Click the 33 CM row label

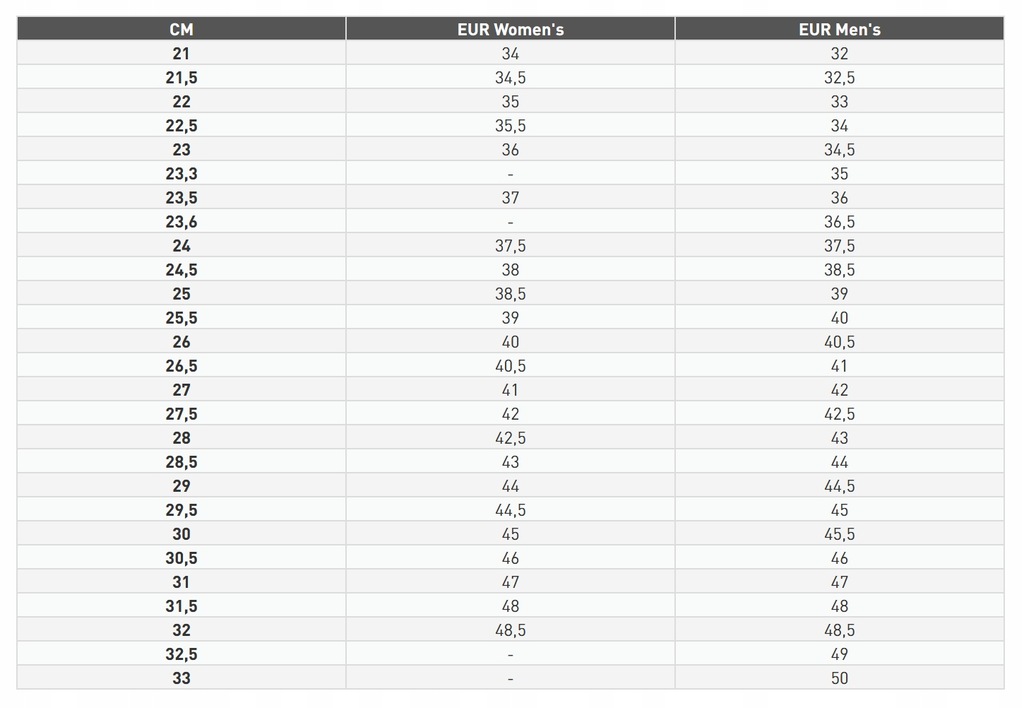click(x=181, y=678)
